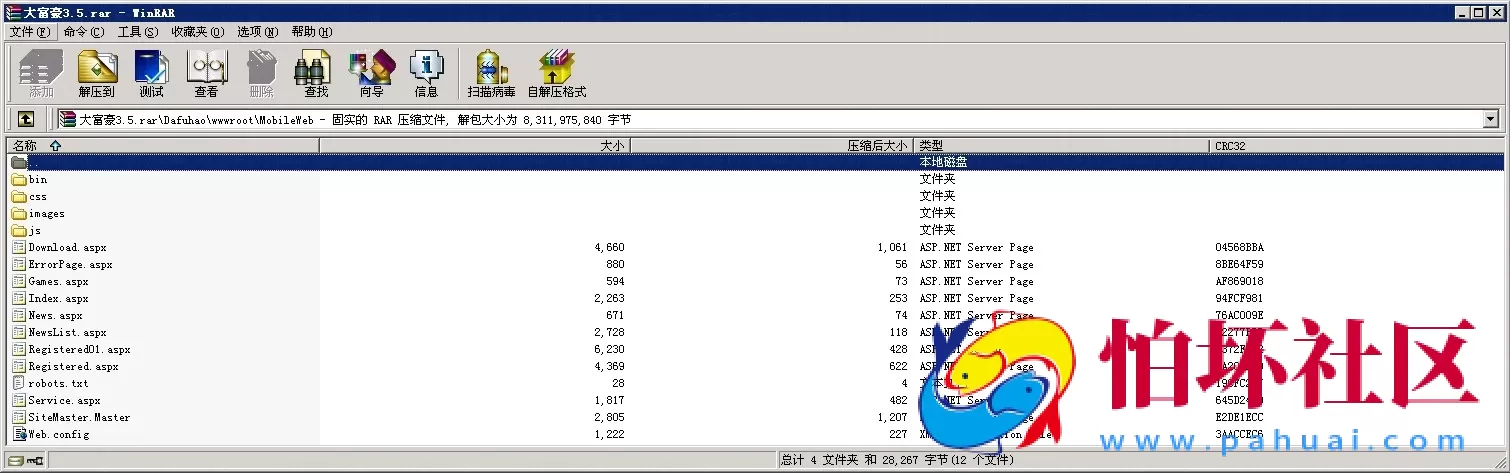
Task: Open the Options (选项) menu
Action: click(258, 32)
